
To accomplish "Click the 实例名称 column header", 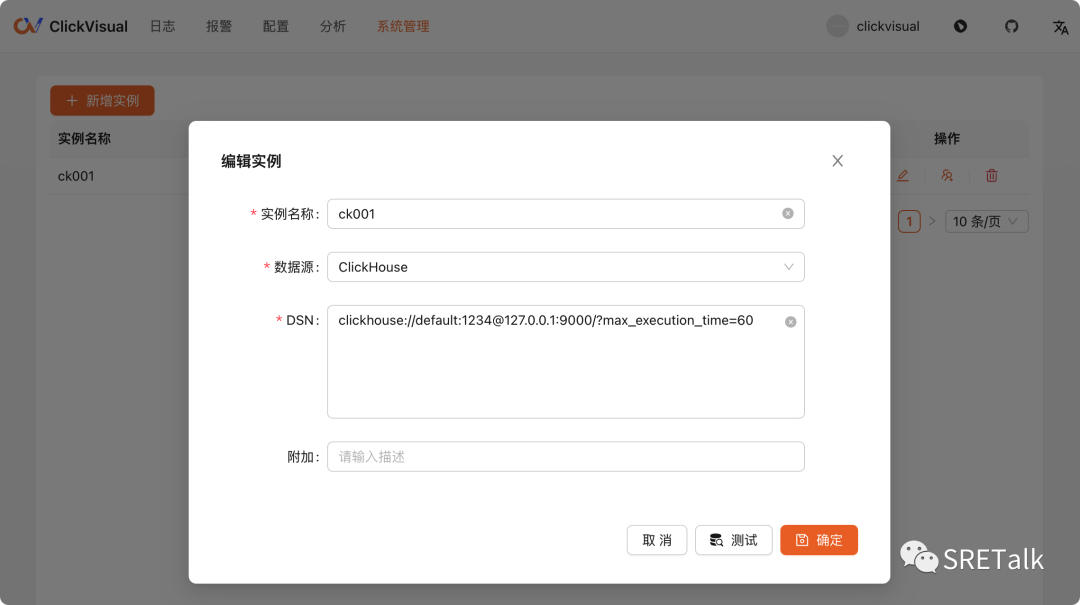I will click(84, 139).
